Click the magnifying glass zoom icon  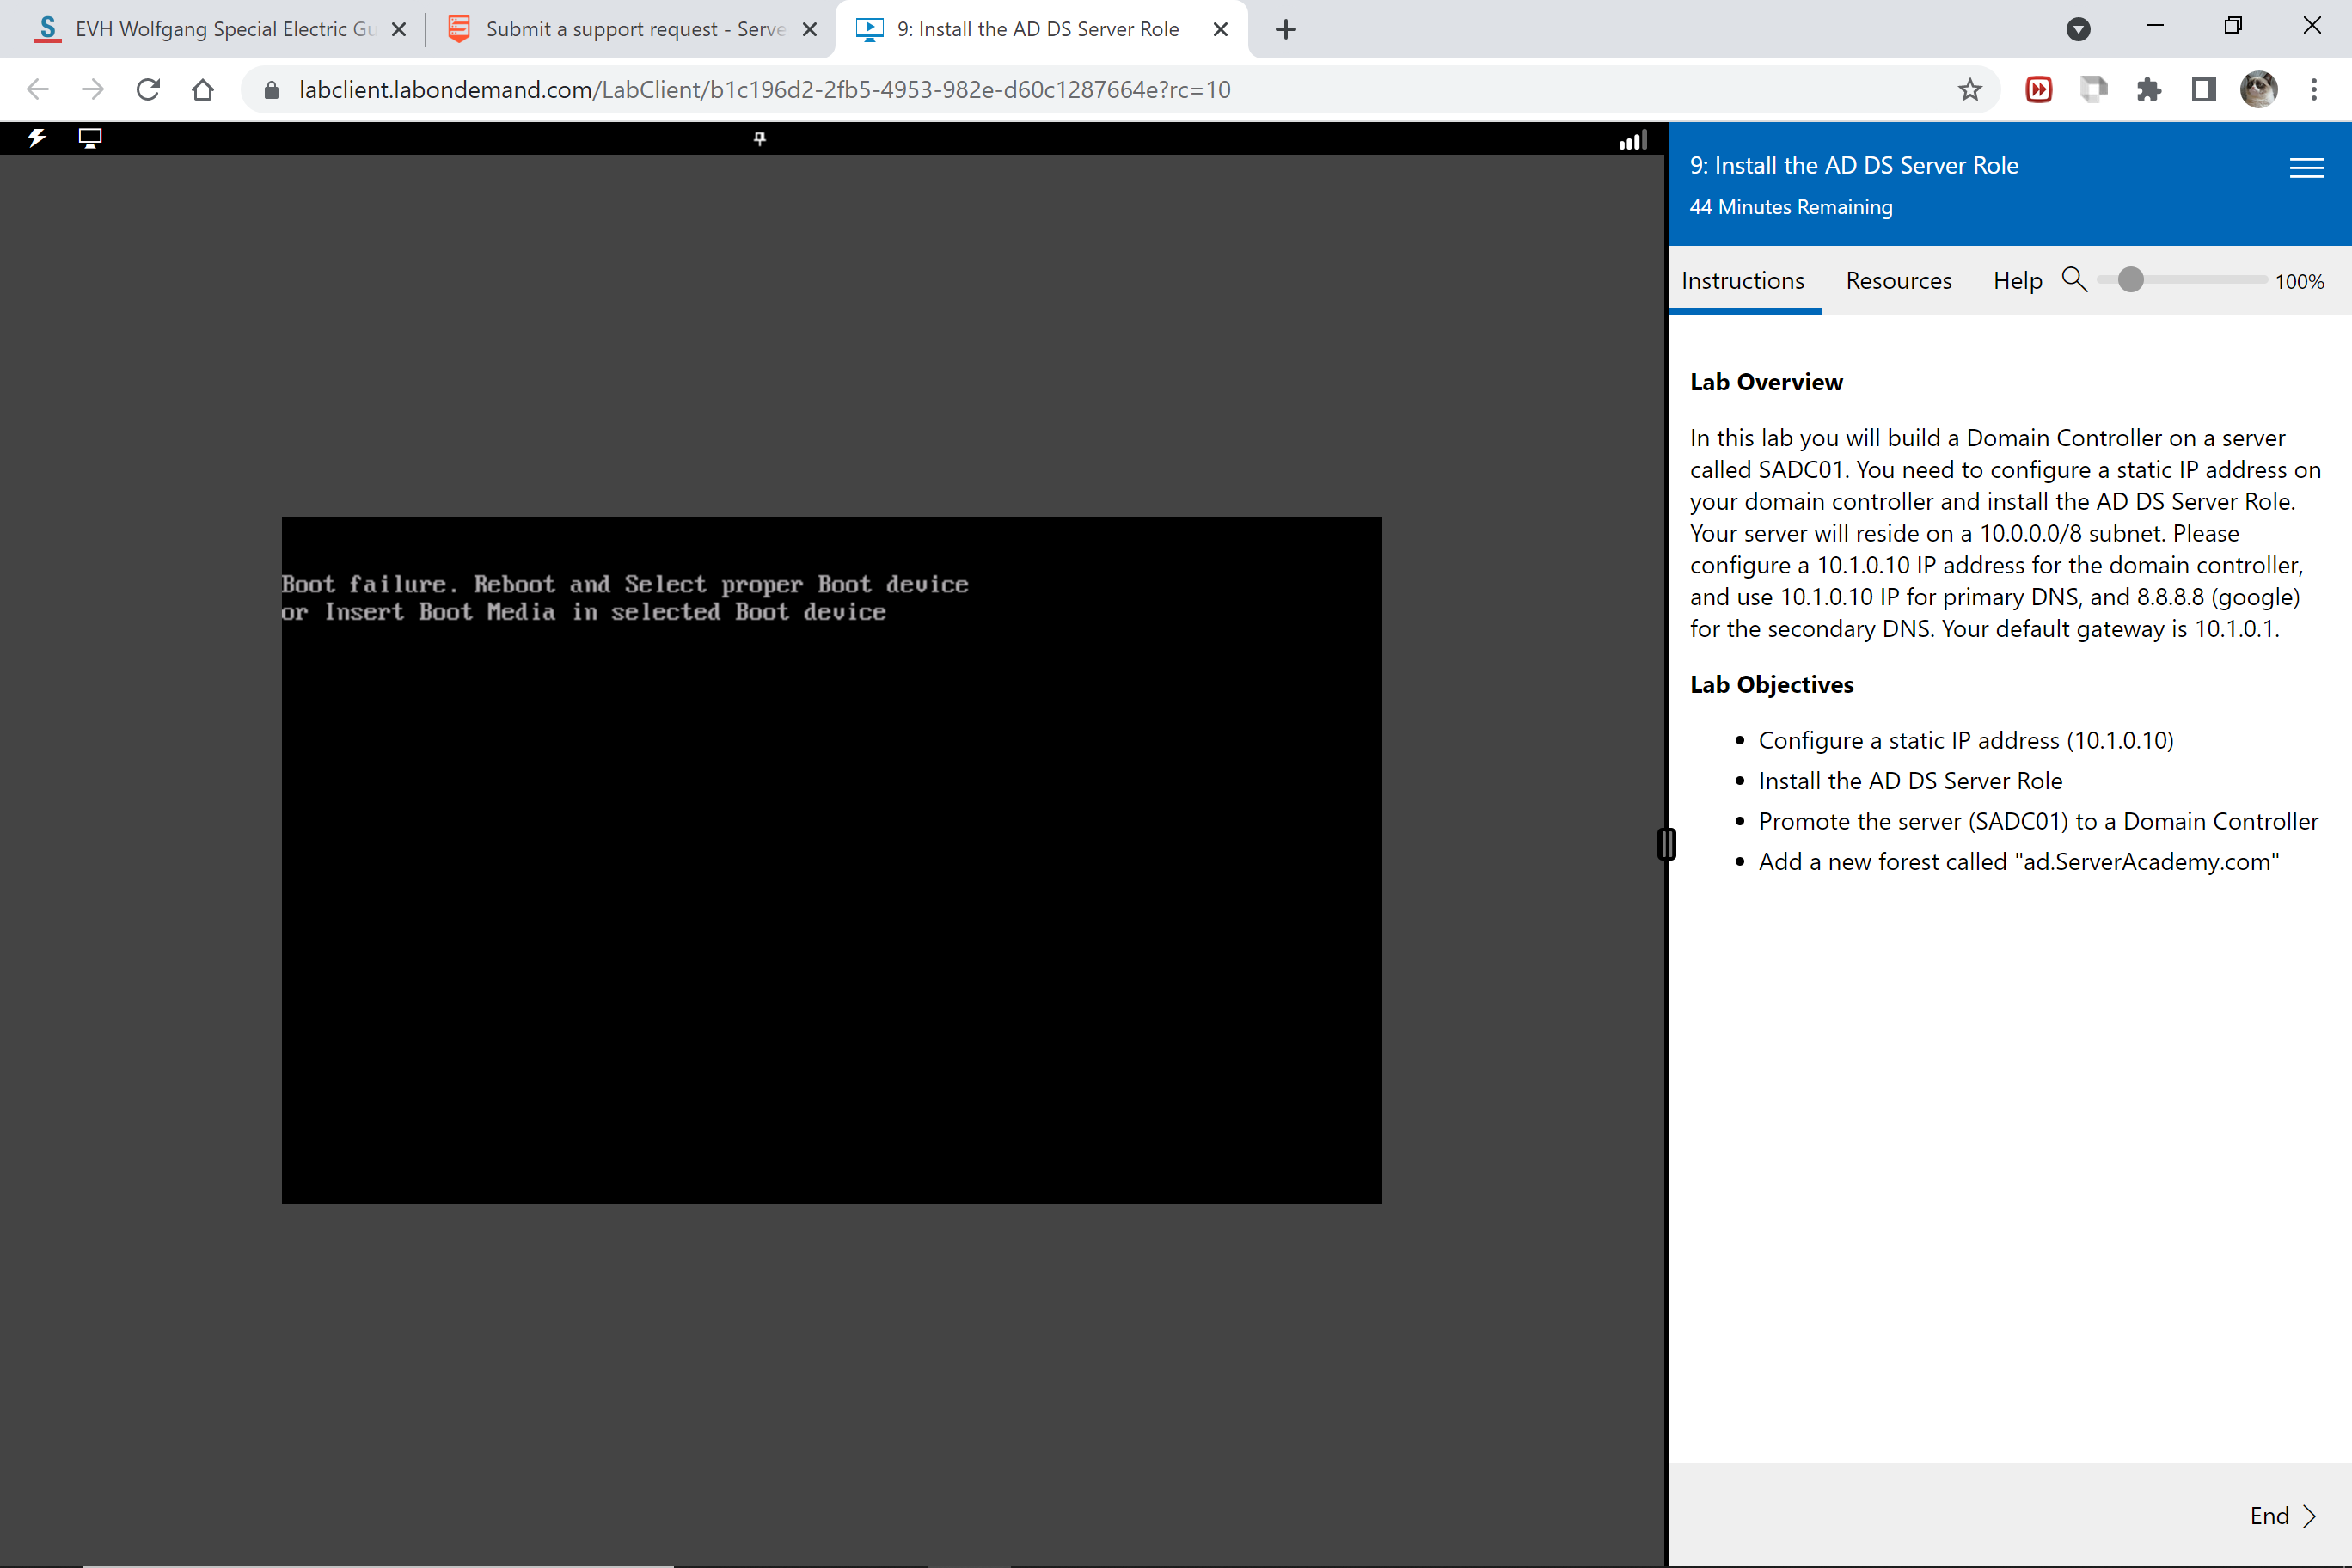coord(2074,280)
